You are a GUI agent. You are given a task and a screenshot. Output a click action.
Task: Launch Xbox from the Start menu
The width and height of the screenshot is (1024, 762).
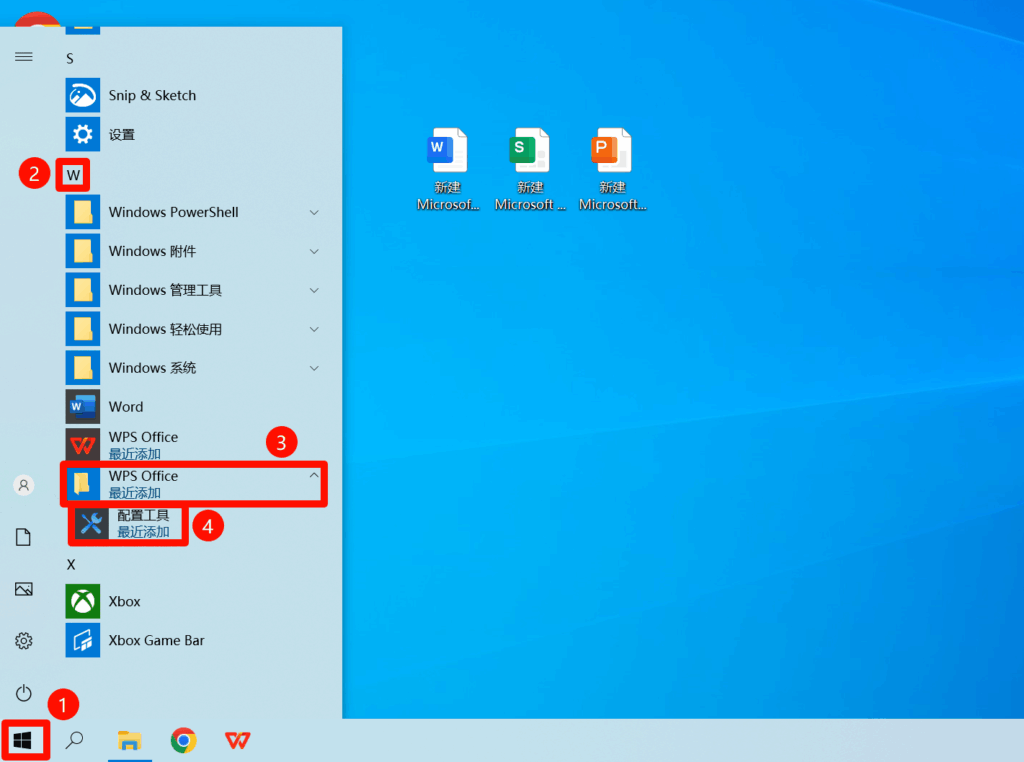coord(124,602)
